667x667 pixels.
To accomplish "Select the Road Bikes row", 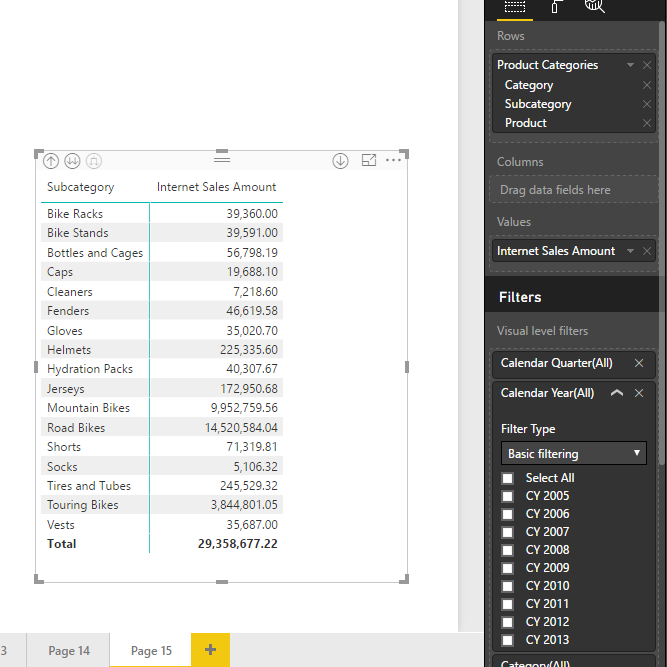I will click(x=162, y=428).
